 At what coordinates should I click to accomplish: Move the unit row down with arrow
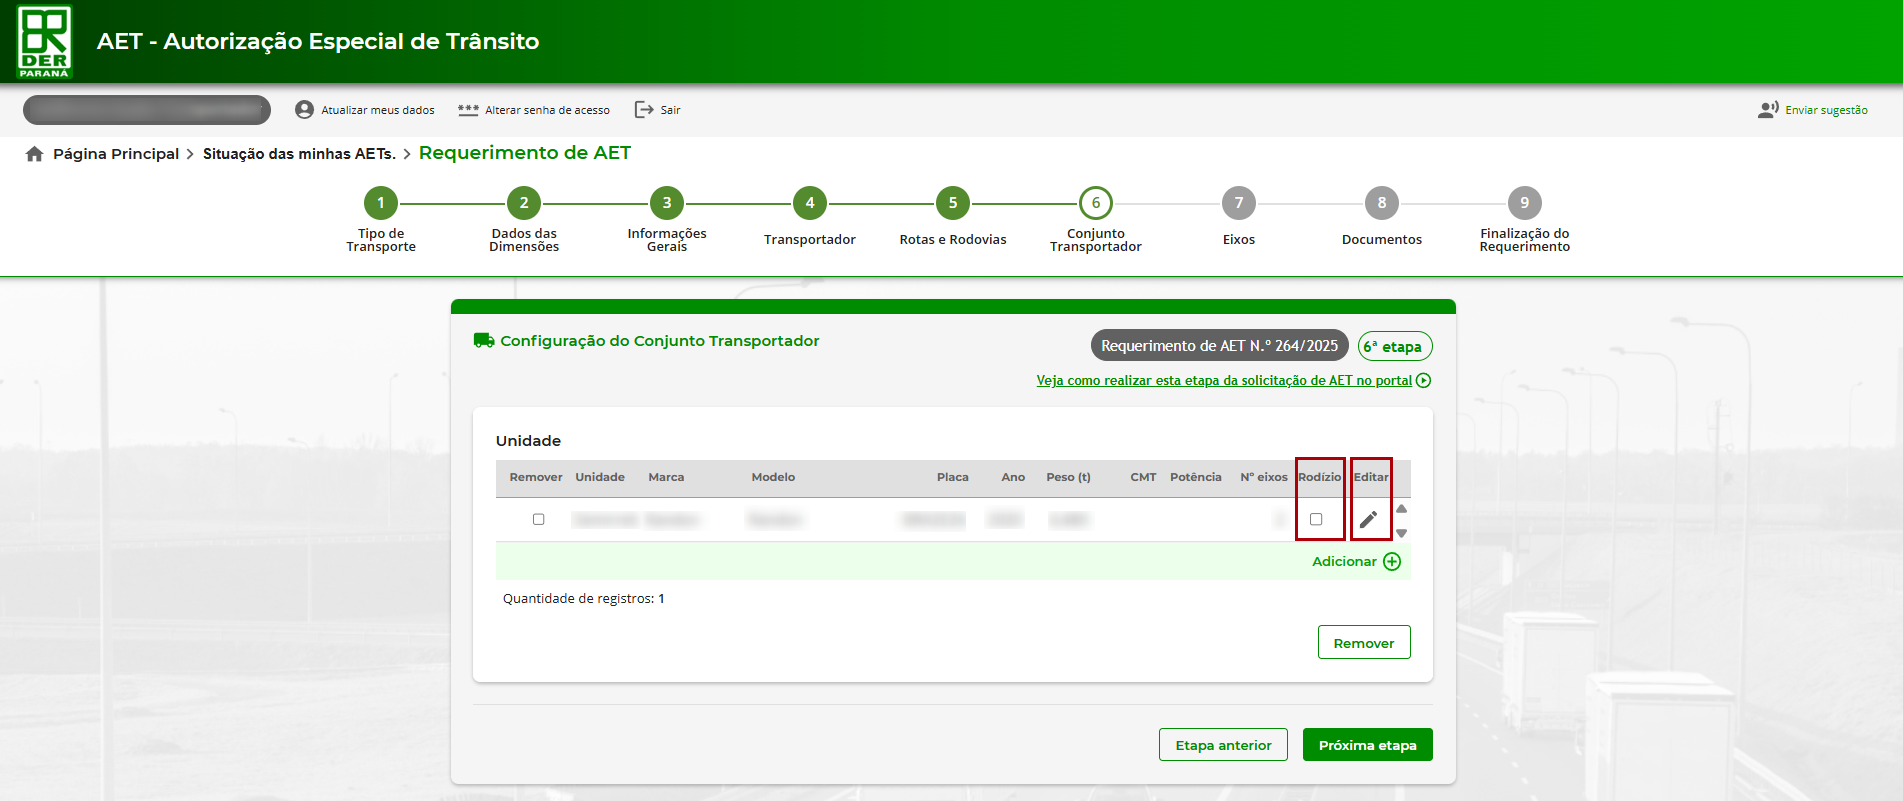tap(1402, 533)
